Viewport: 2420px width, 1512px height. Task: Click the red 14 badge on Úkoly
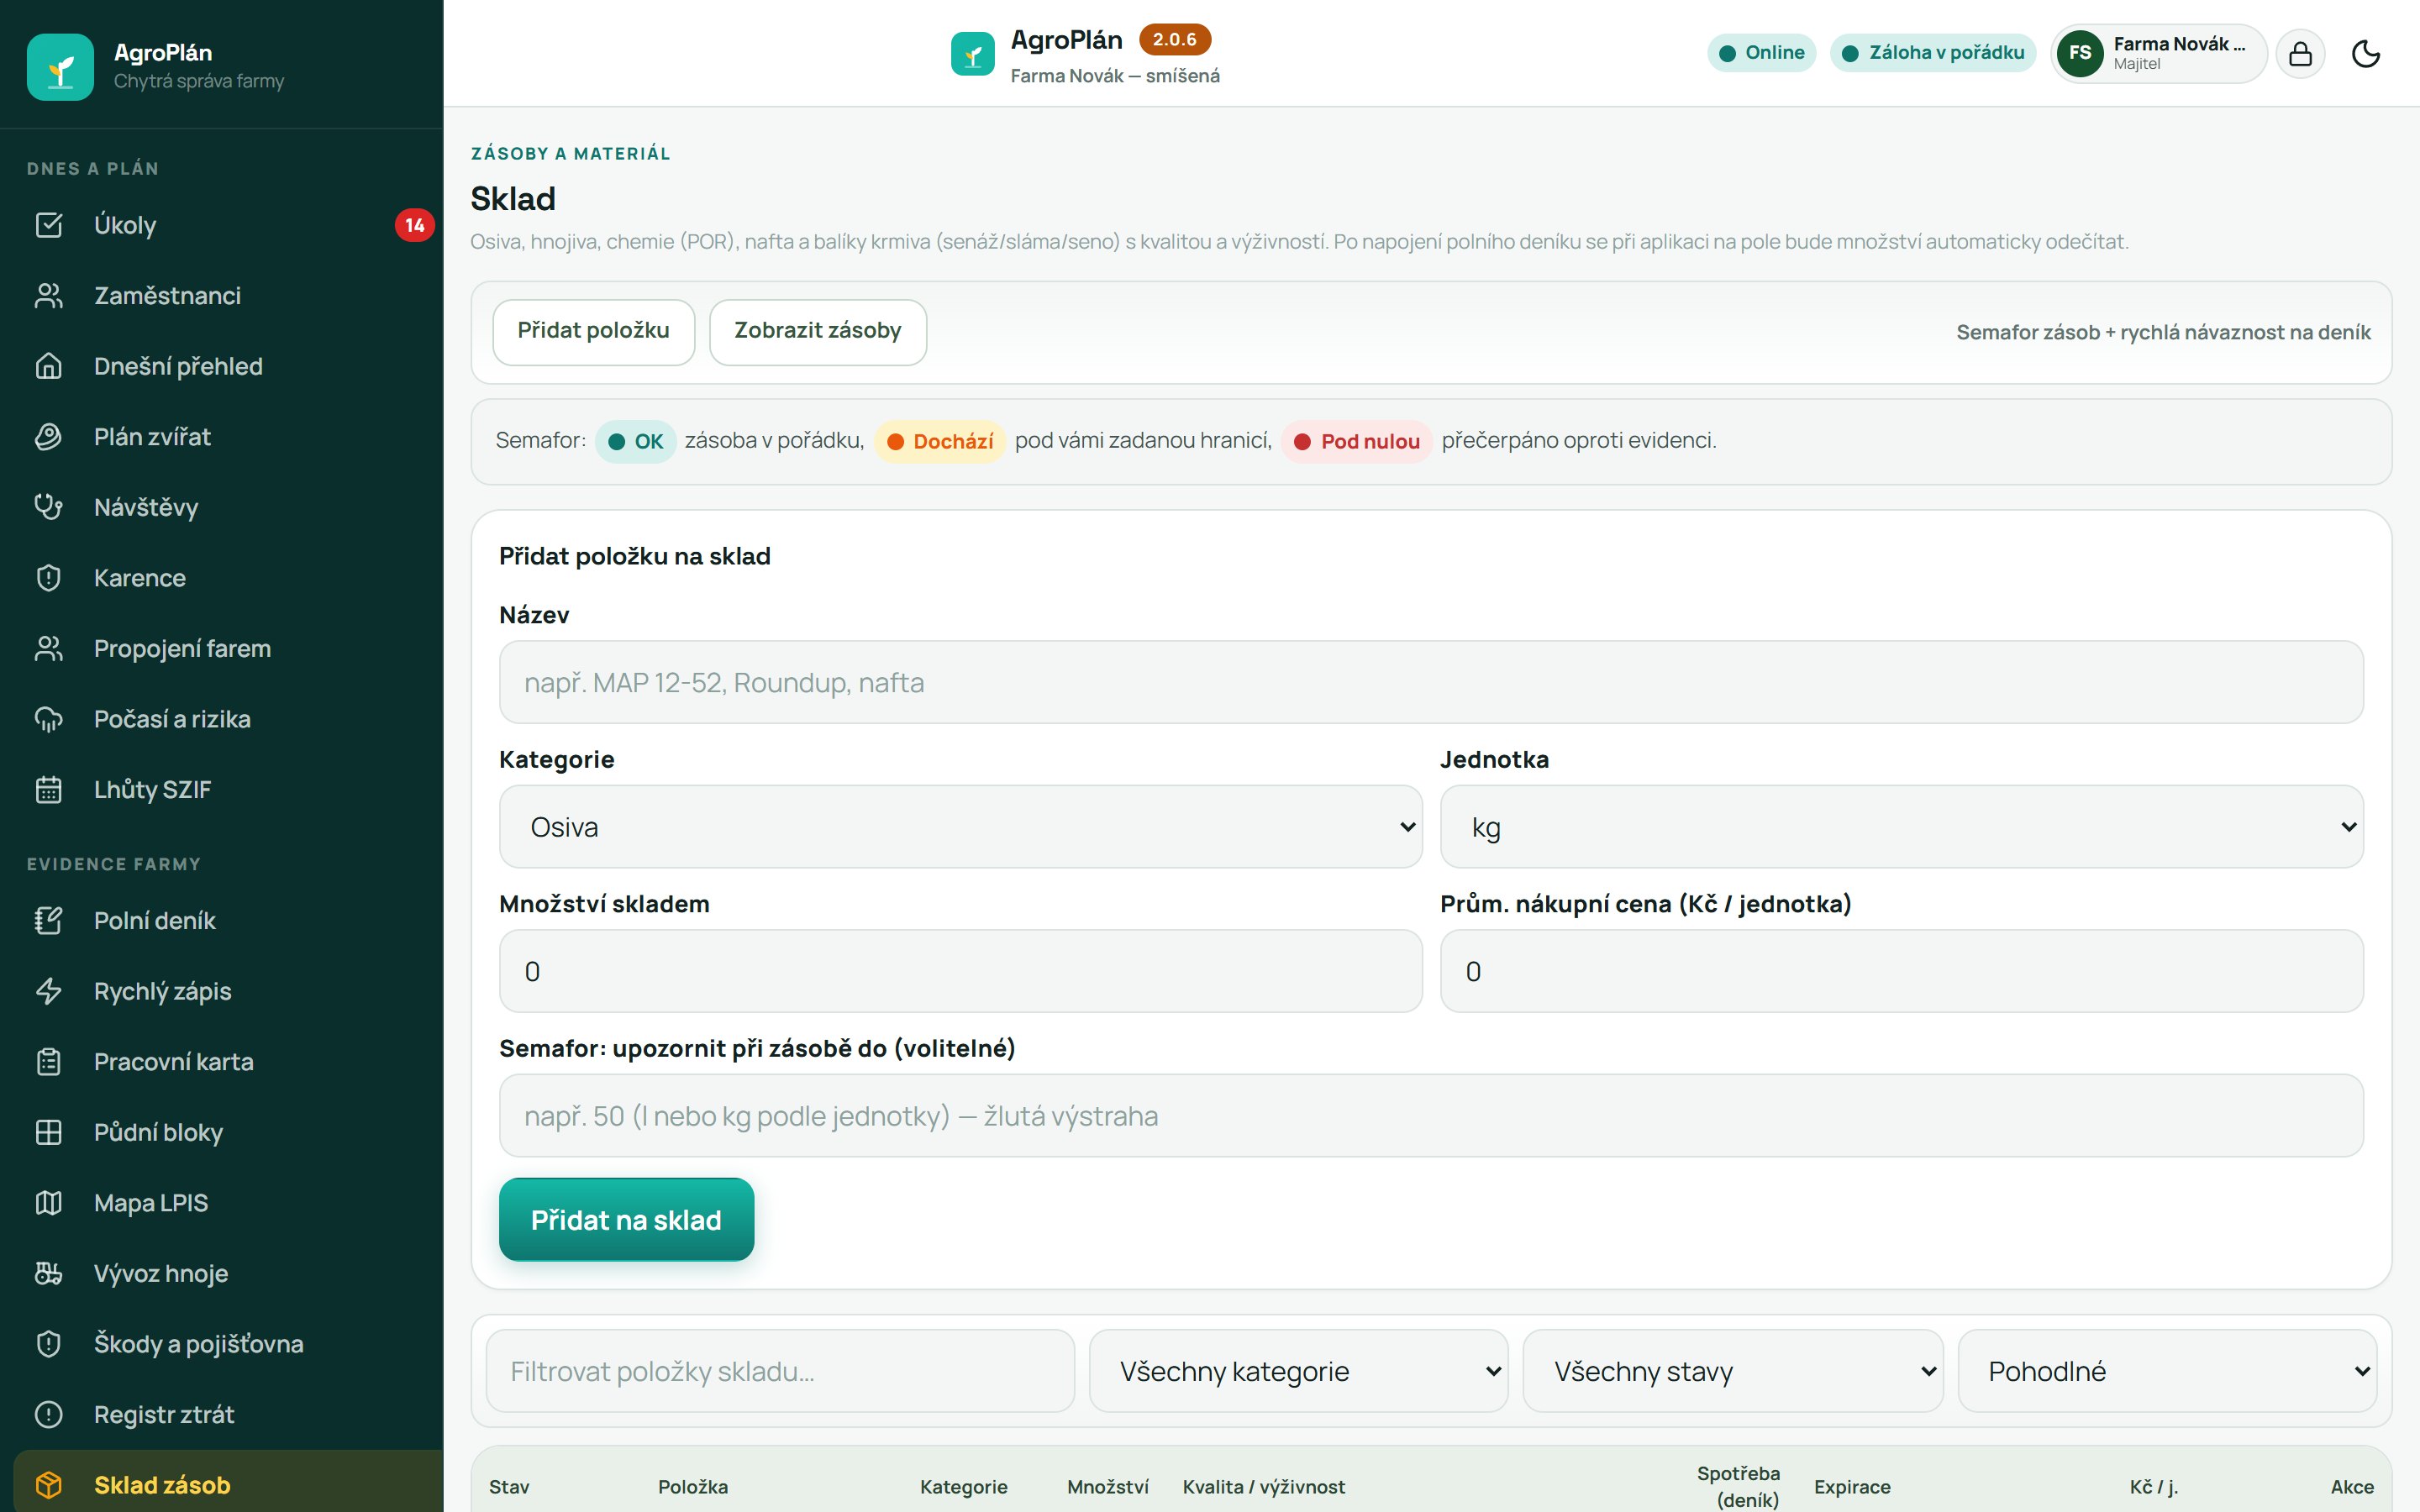tap(414, 225)
